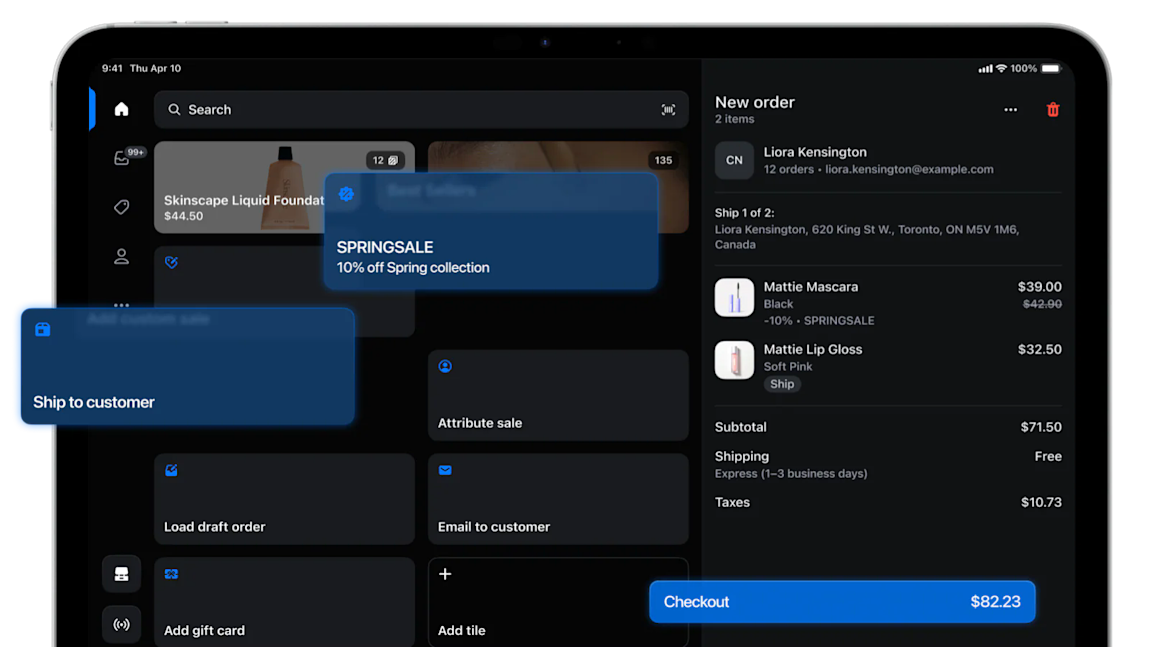Open the Home icon in sidebar
Image resolution: width=1150 pixels, height=647 pixels.
(x=122, y=109)
